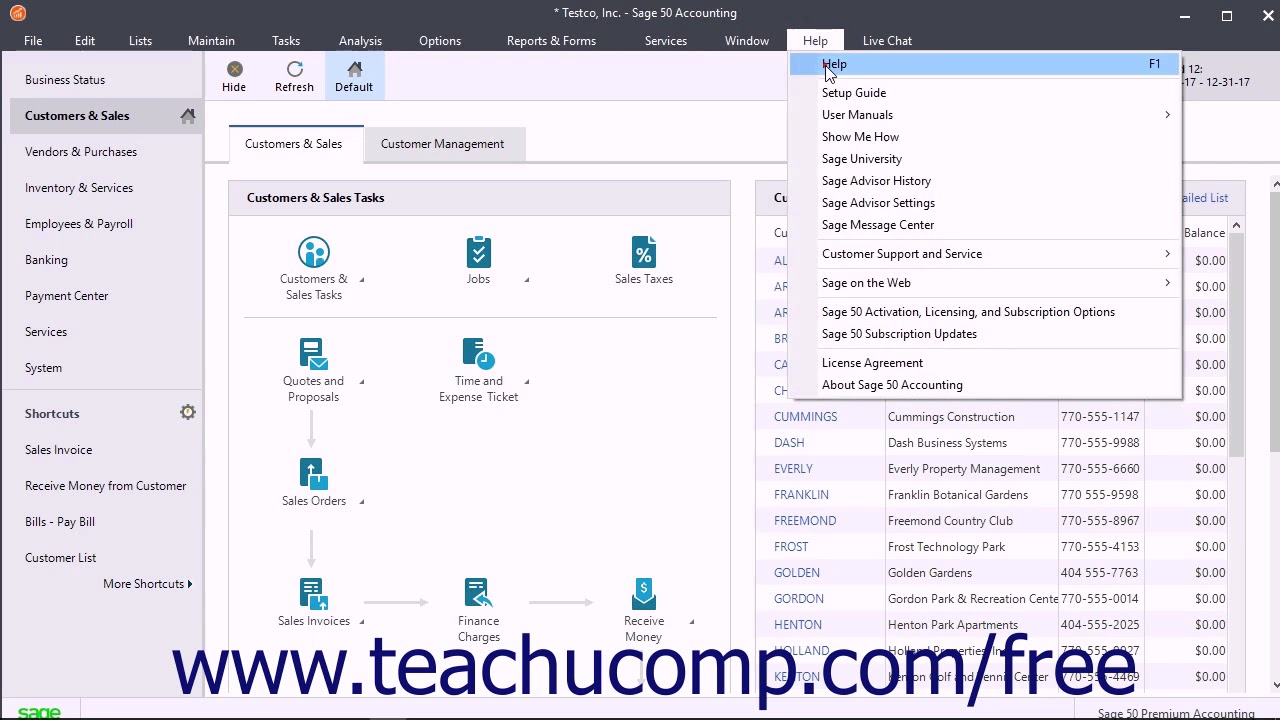The height and width of the screenshot is (720, 1280).
Task: Open the Finance Charges icon
Action: [478, 595]
